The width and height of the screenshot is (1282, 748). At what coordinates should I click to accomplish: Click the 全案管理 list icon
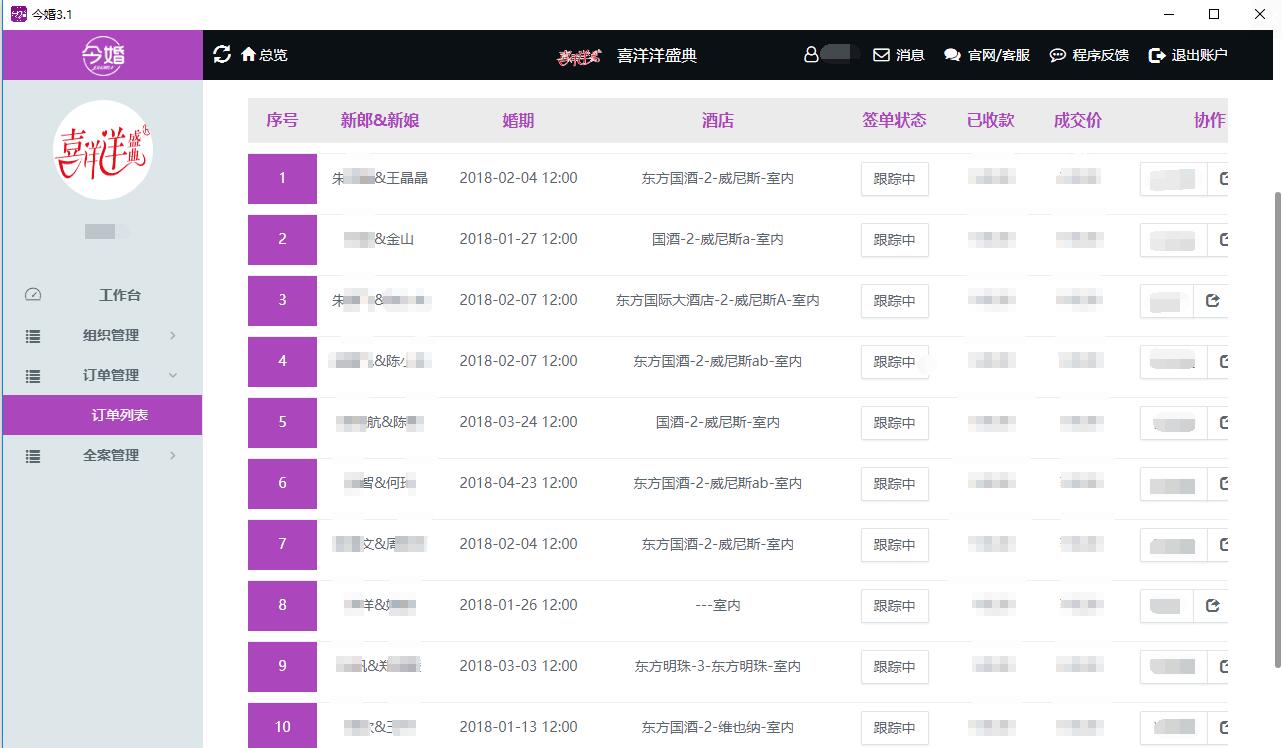[33, 456]
